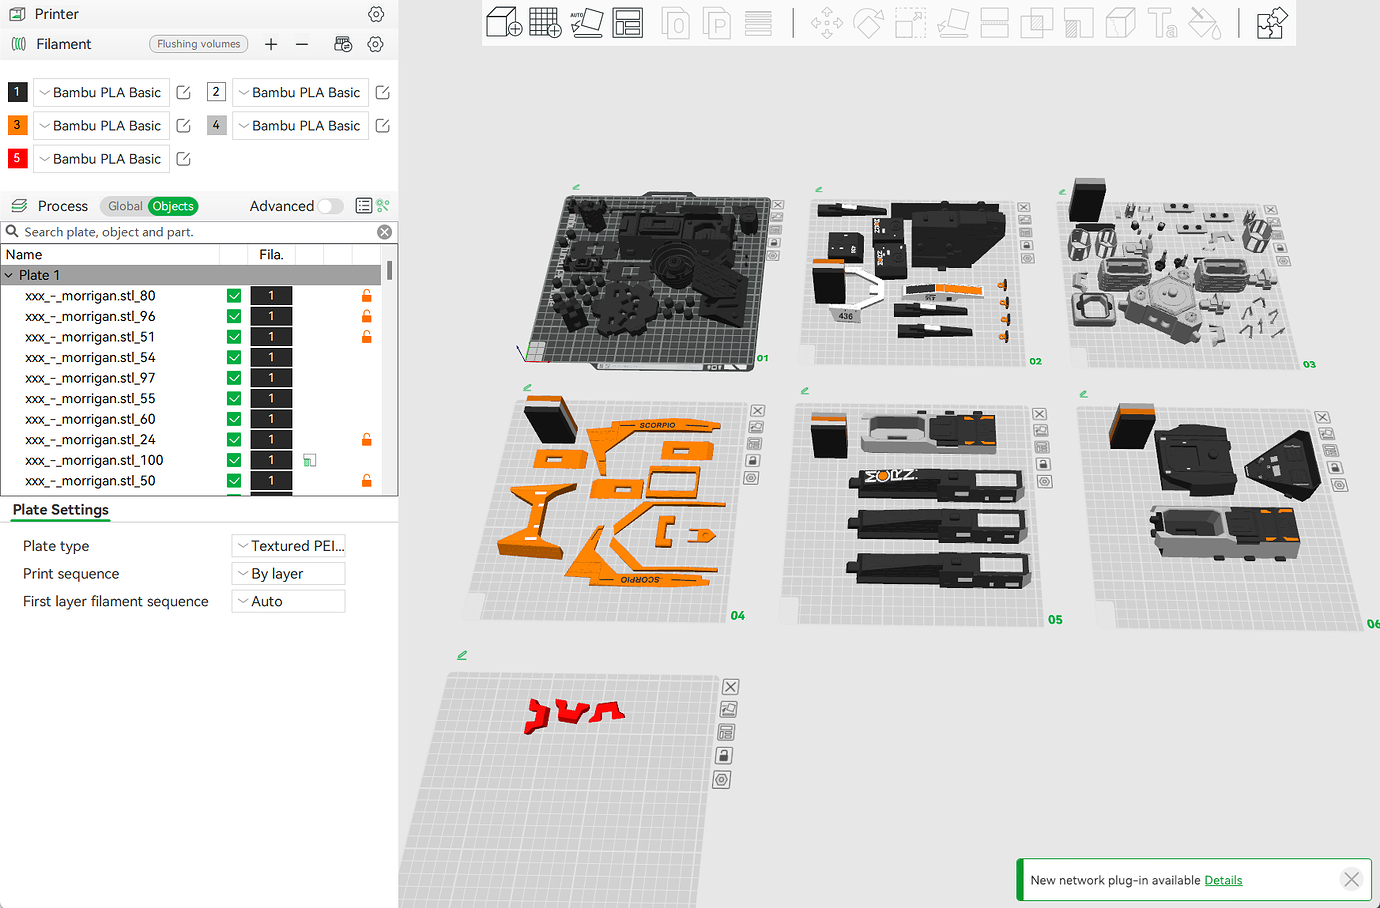Remove a filament with minus button
This screenshot has height=908, width=1380.
302,44
